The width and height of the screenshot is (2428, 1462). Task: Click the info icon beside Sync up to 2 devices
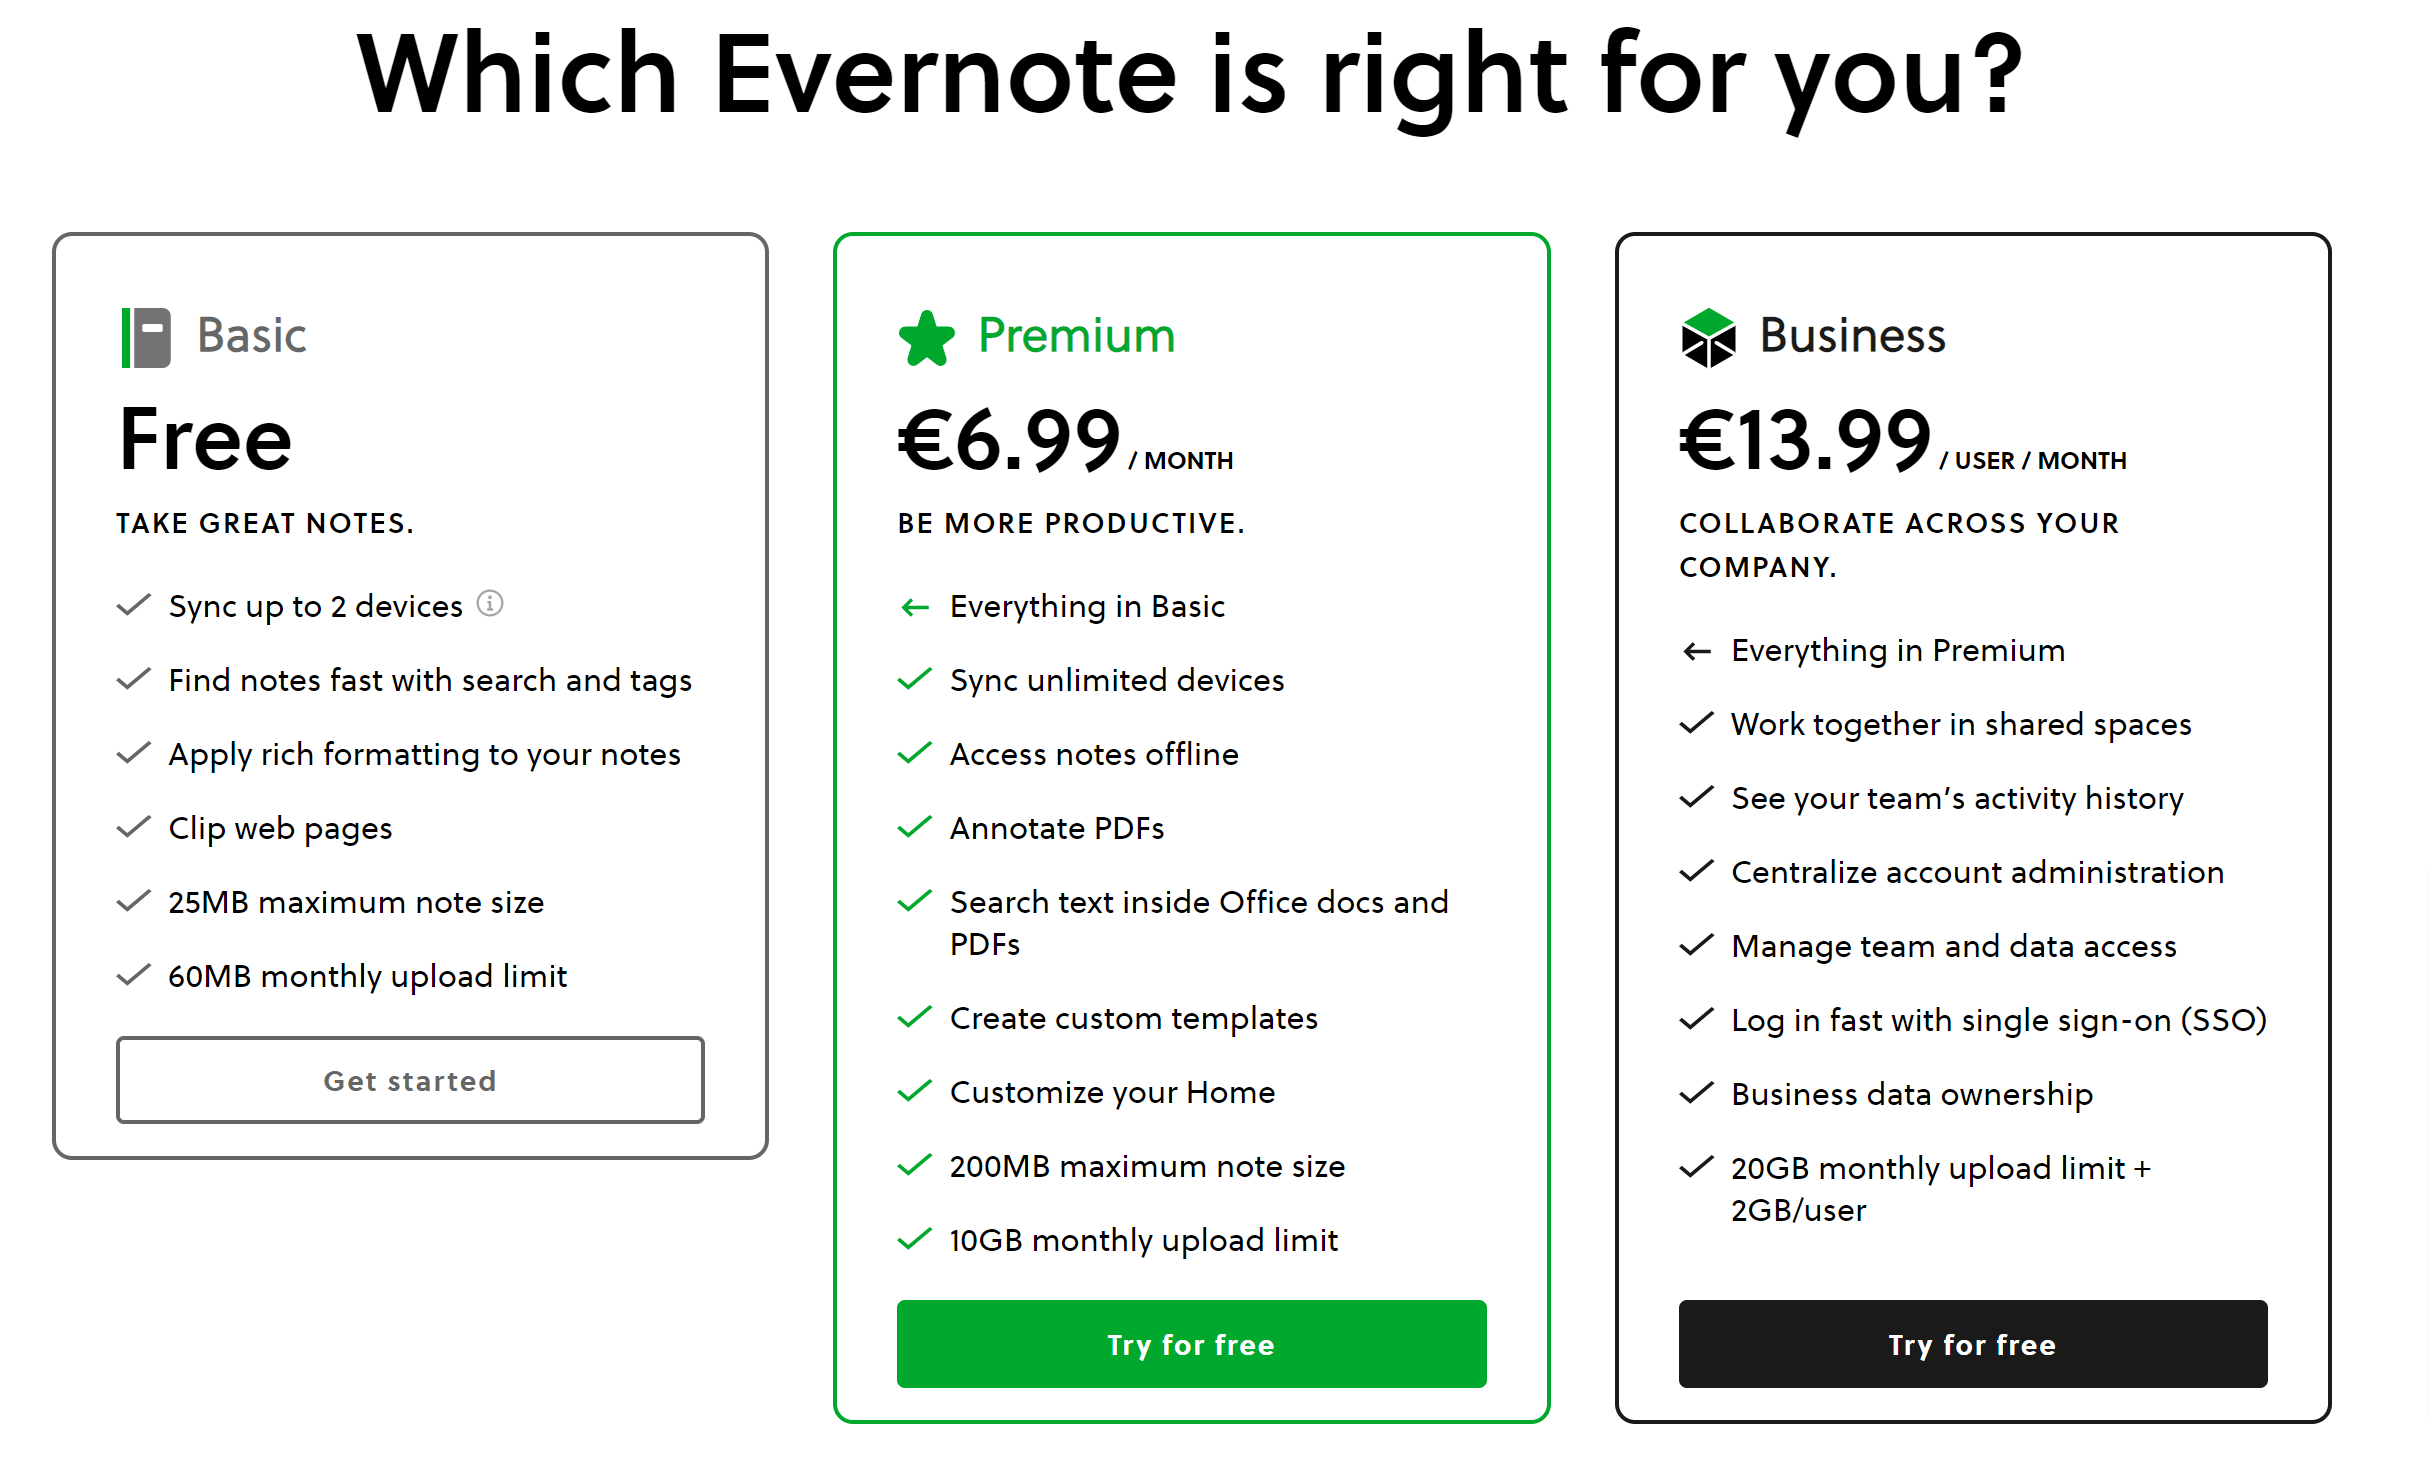point(490,604)
